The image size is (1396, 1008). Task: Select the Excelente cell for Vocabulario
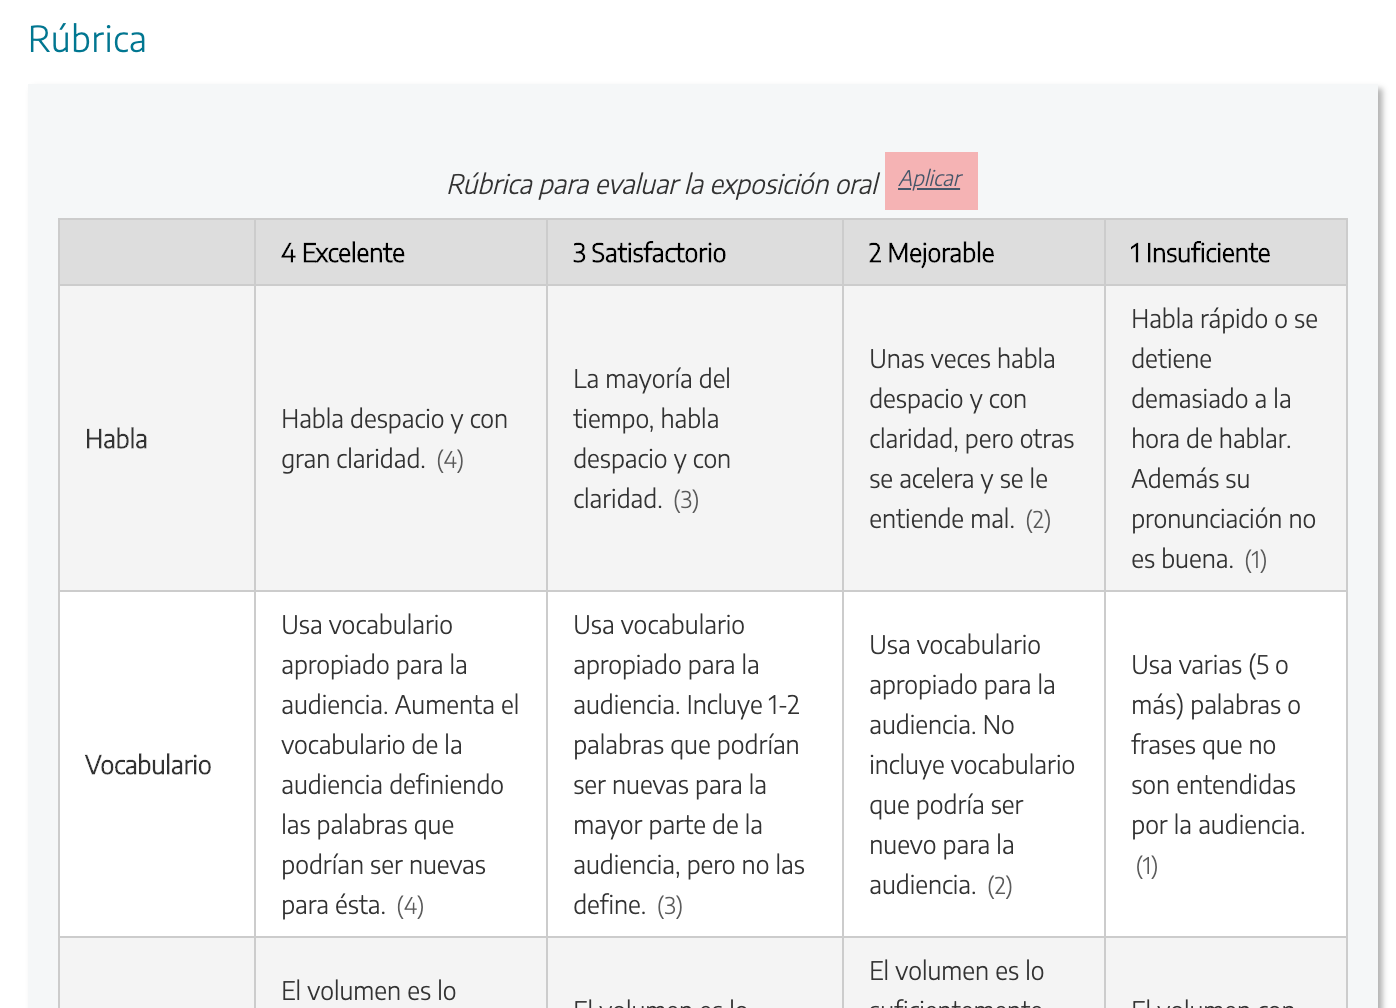(x=400, y=764)
